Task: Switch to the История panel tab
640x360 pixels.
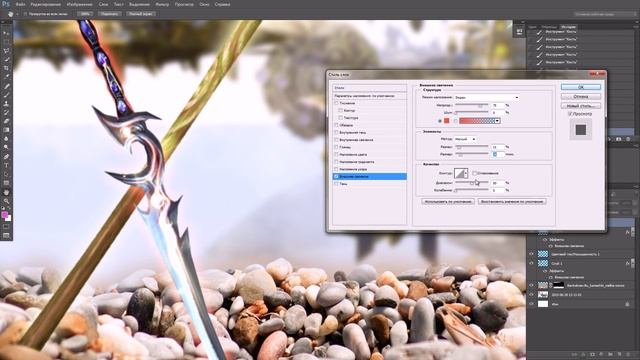Action: pos(568,27)
